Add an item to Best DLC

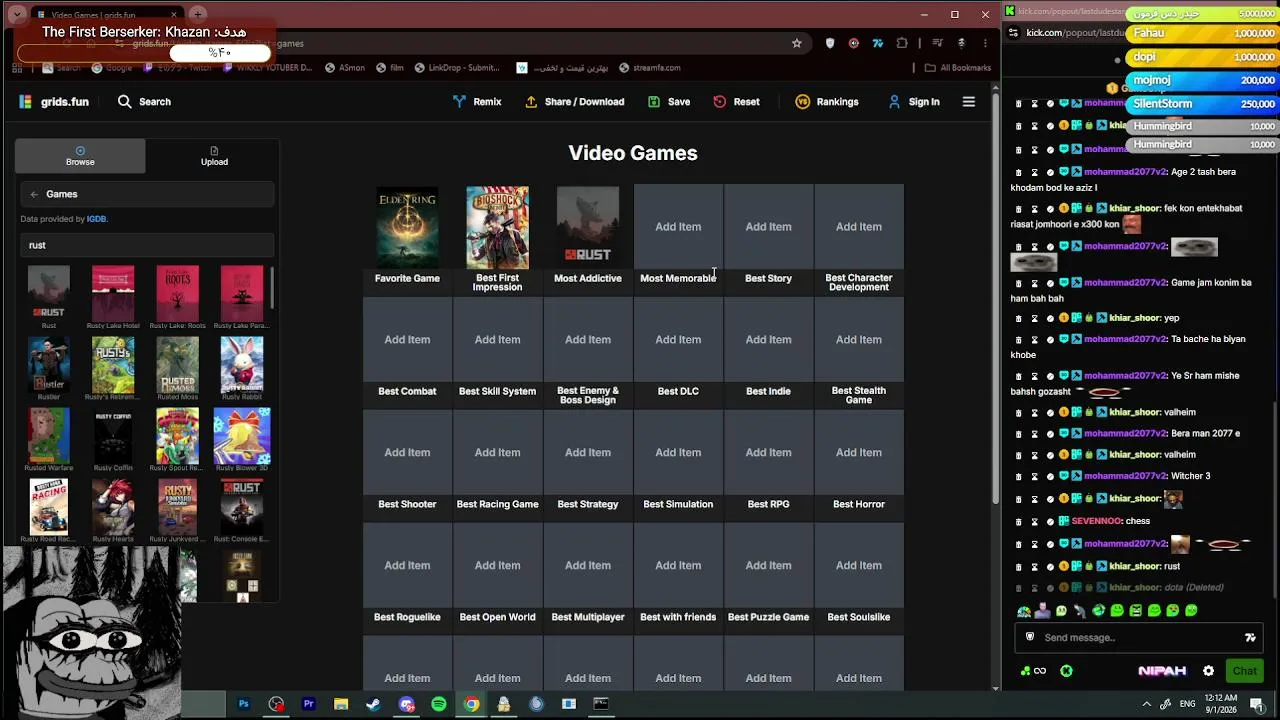pos(678,340)
